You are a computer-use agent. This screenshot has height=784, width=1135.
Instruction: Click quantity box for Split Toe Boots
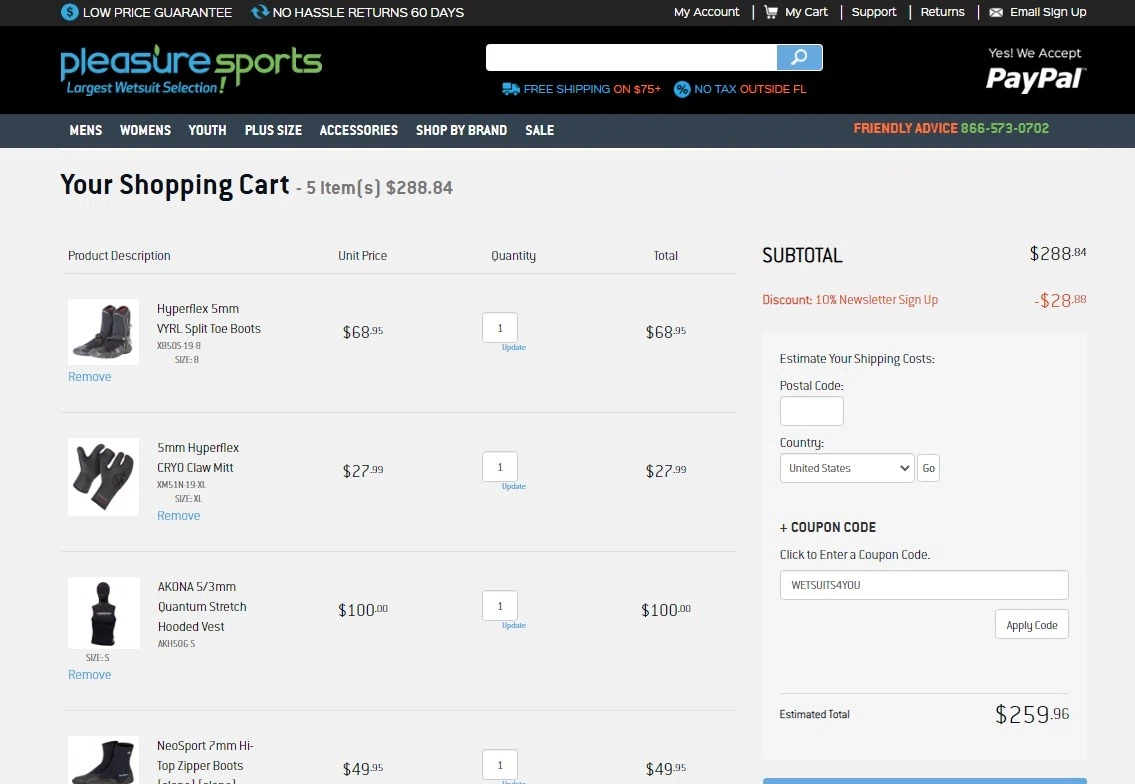(500, 328)
